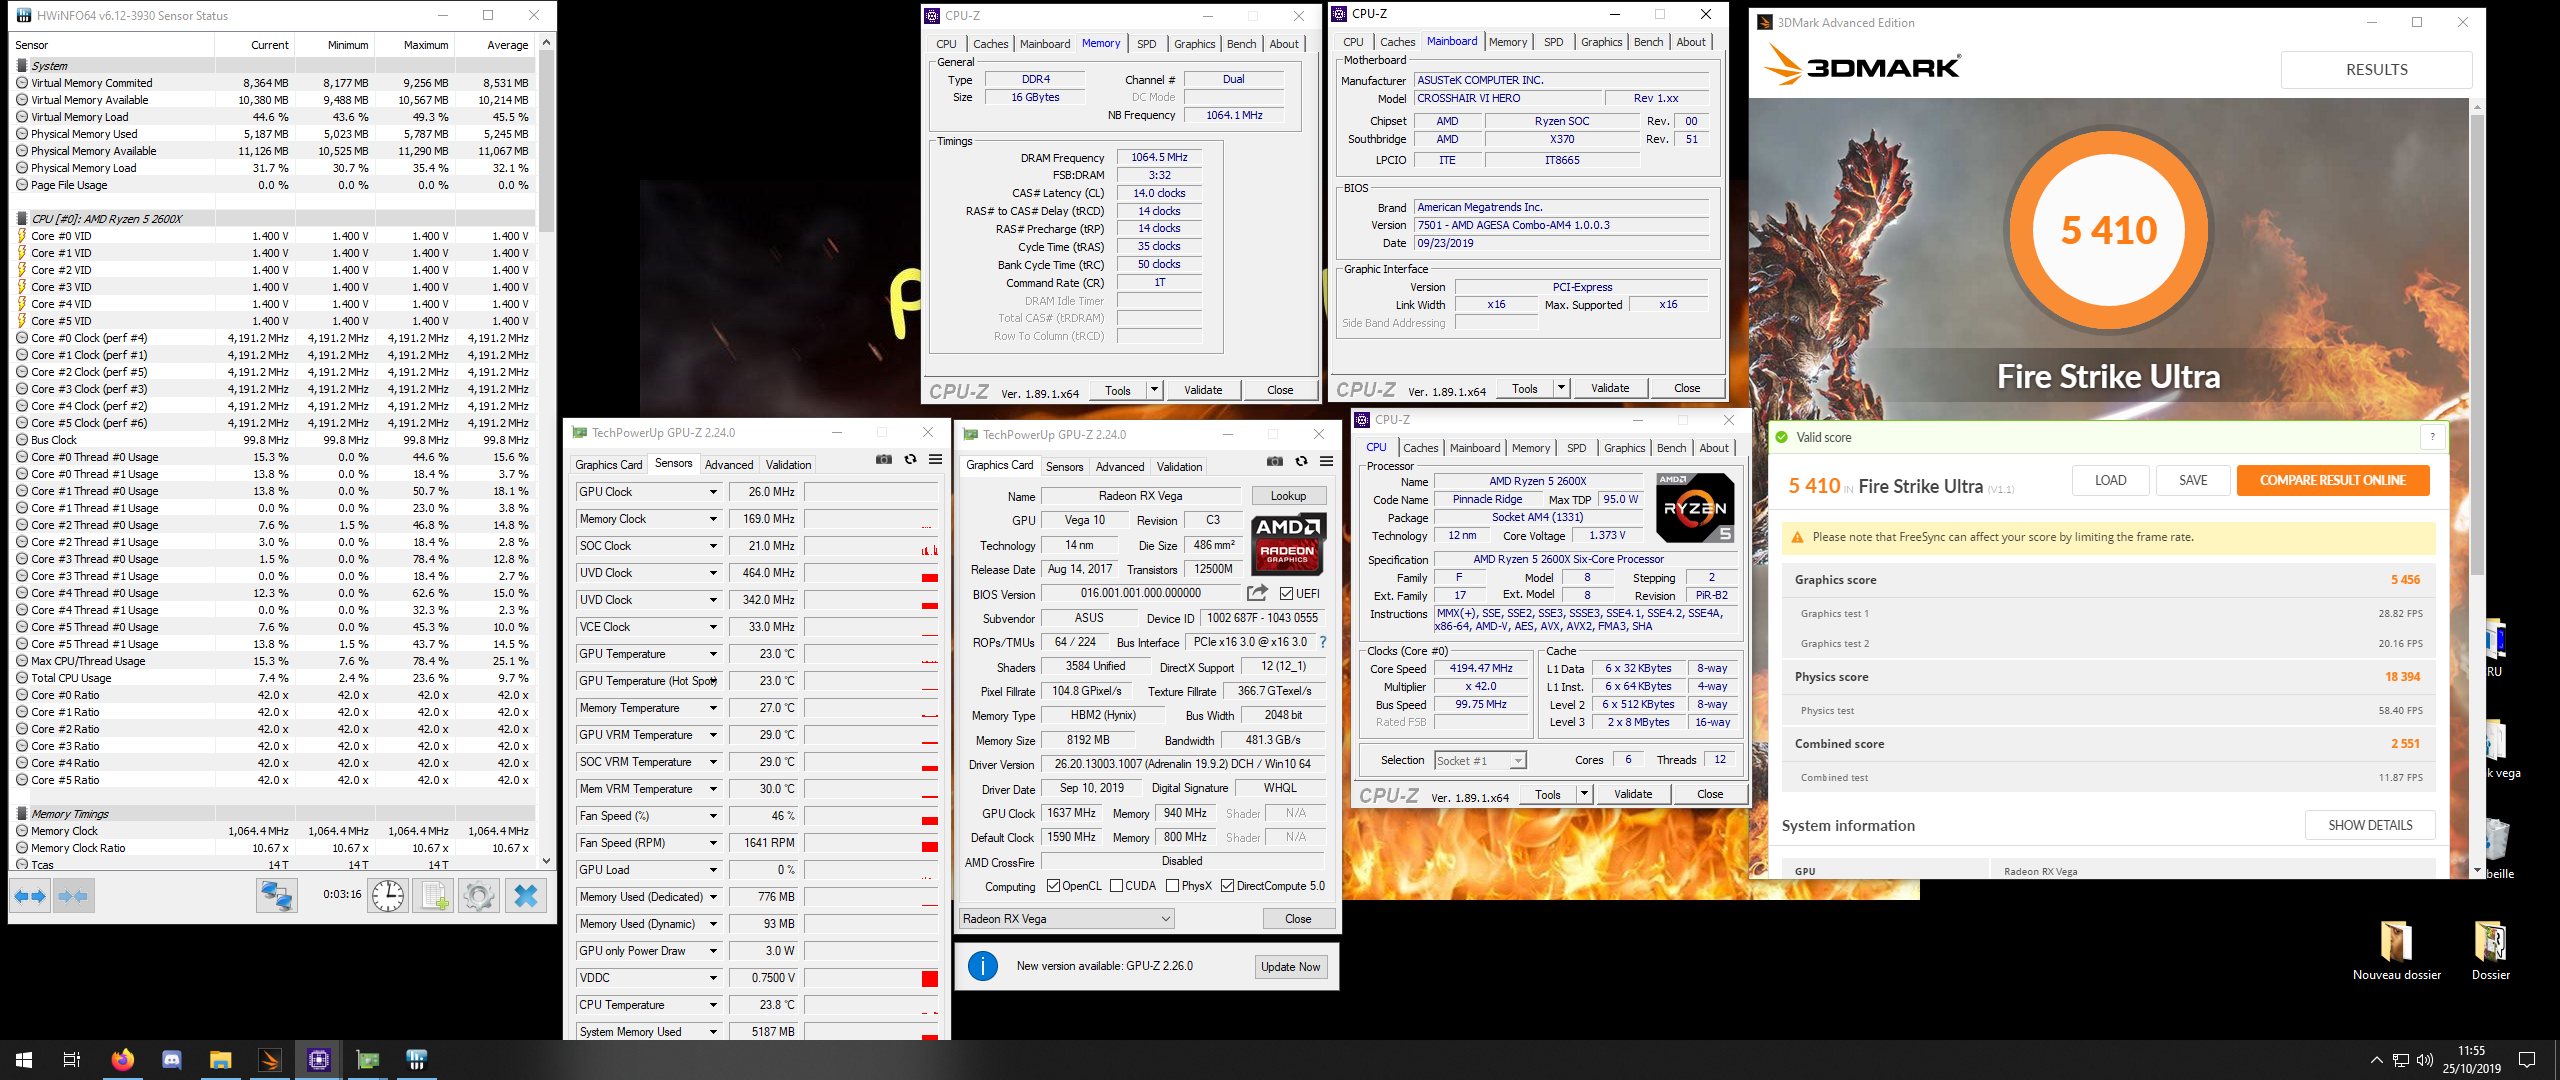Click Bus Interface question mark in GPU-Z
Image resolution: width=2560 pixels, height=1080 pixels.
click(x=1323, y=642)
